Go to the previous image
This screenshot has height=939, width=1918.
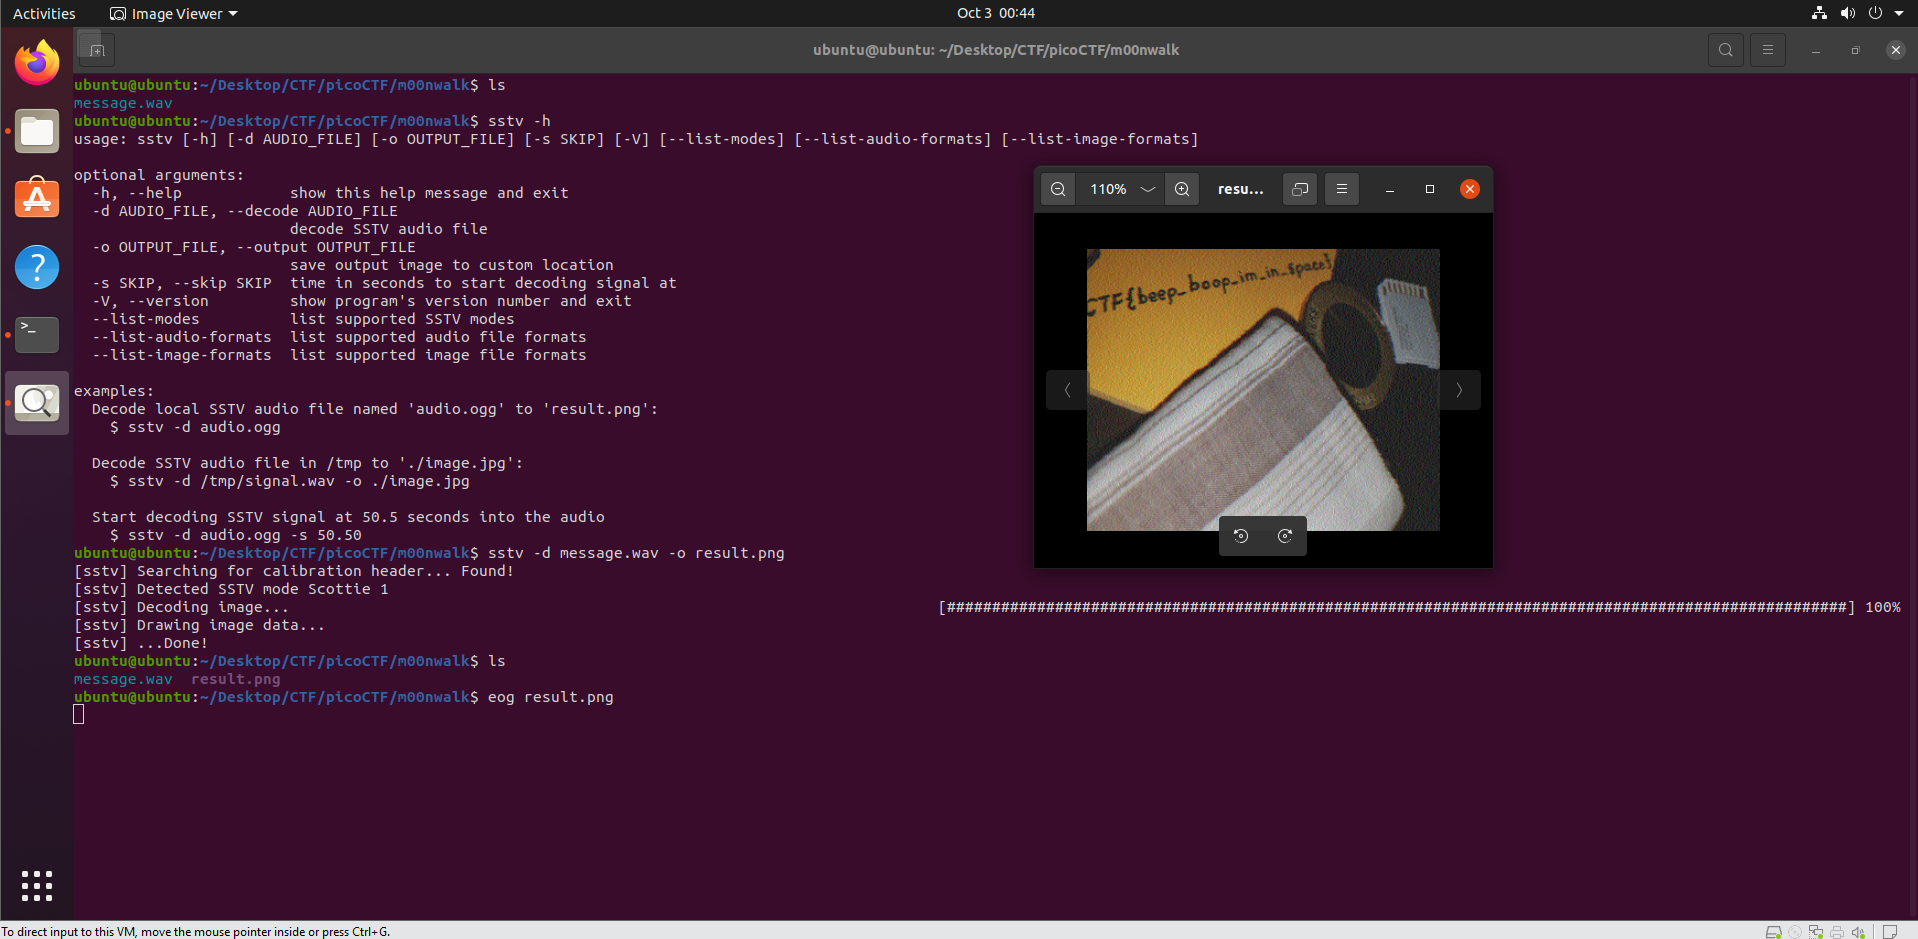(1067, 390)
